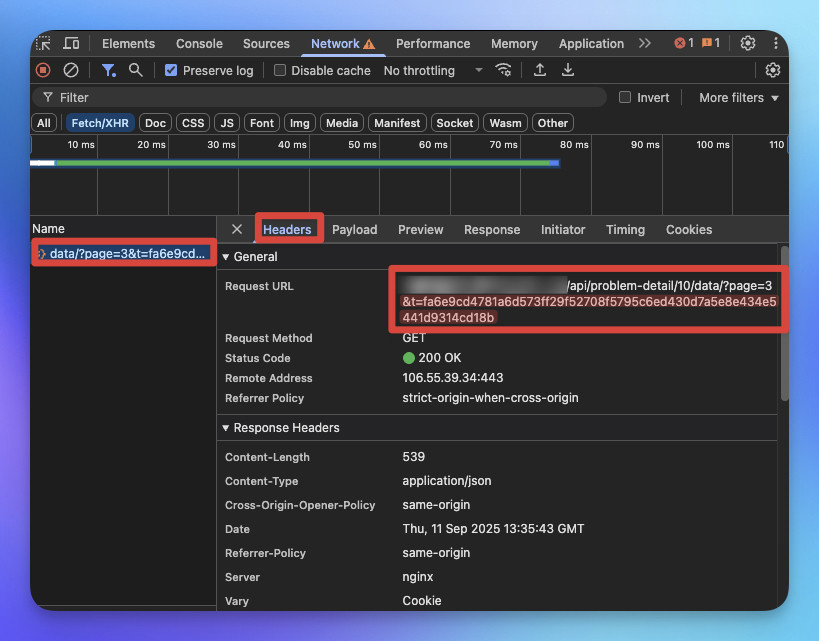Filter requests by JS type

coord(227,123)
